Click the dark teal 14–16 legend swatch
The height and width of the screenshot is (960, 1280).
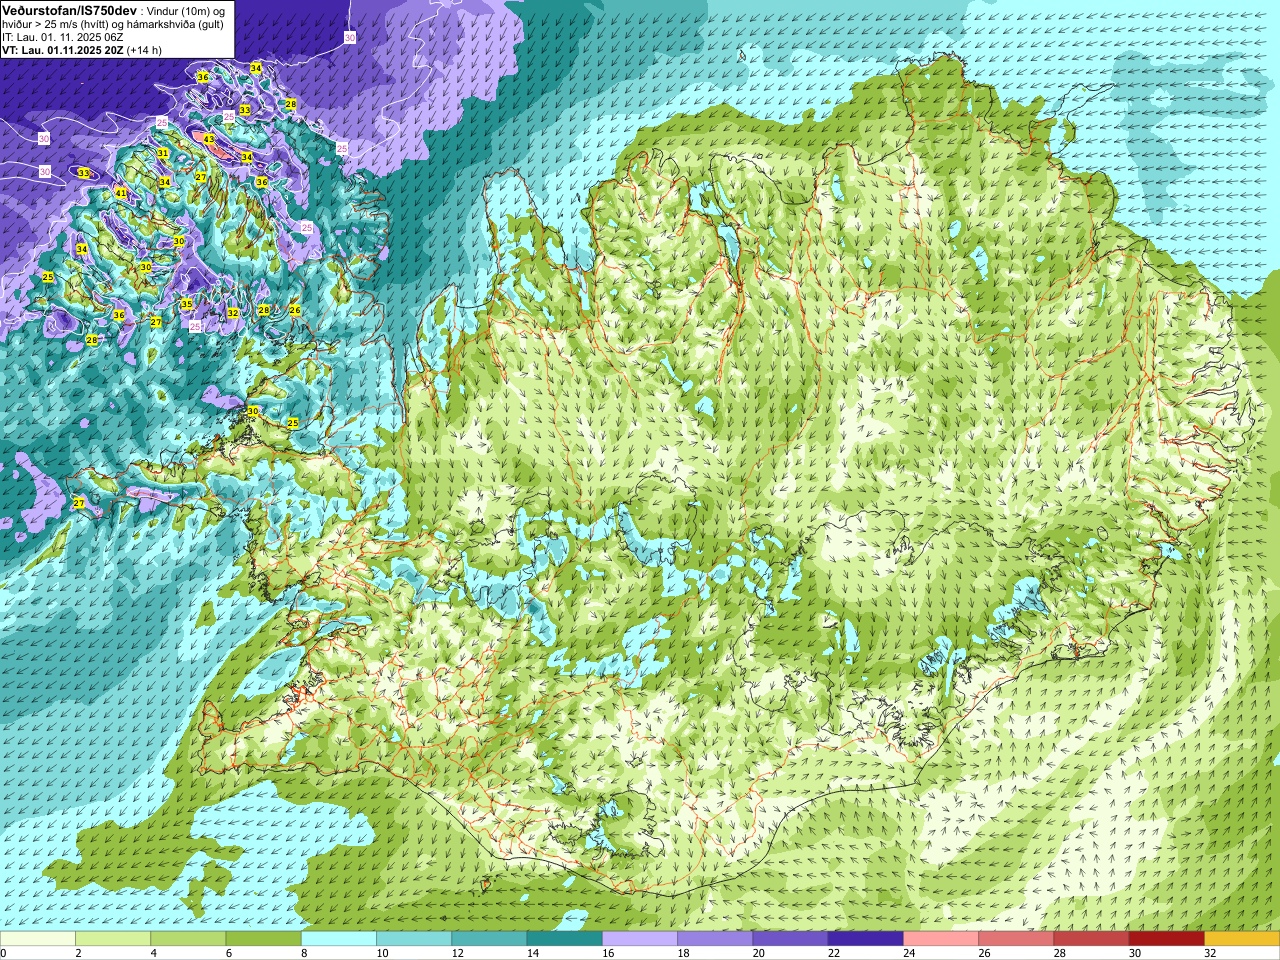[x=564, y=939]
